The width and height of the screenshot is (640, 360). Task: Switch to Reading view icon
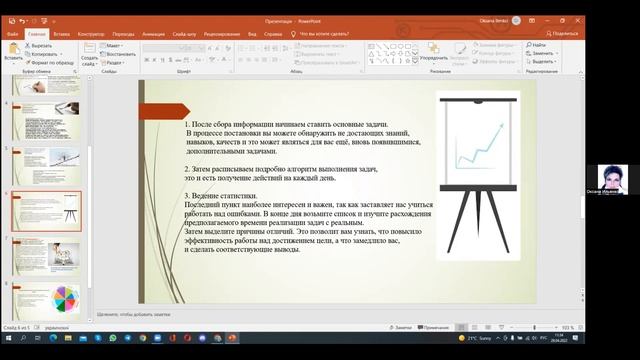tap(488, 327)
